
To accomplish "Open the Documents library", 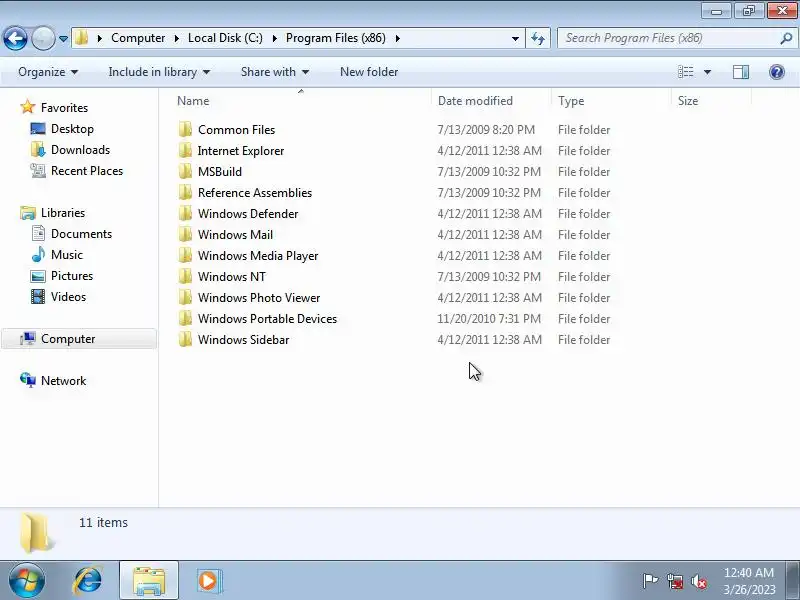I will pyautogui.click(x=81, y=234).
